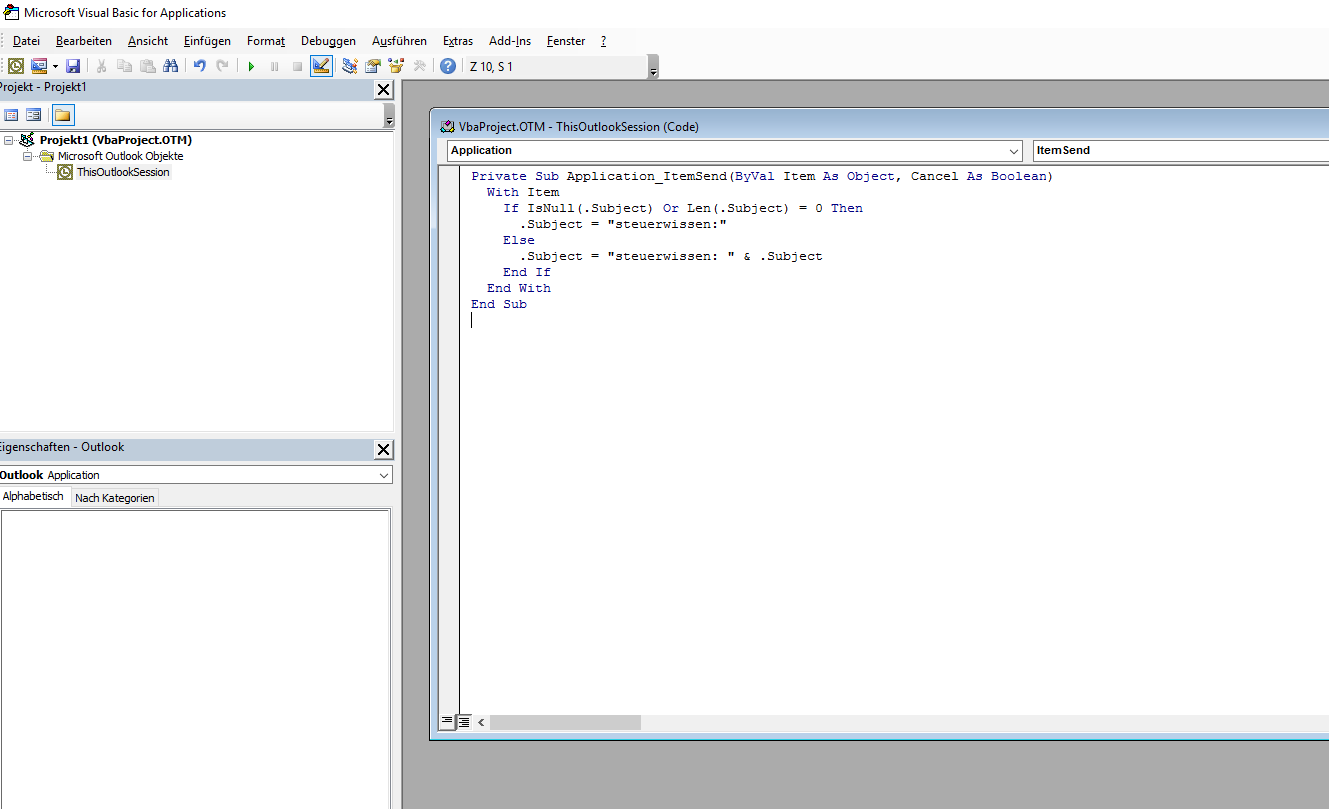Close the Eigenschaften properties panel
The width and height of the screenshot is (1329, 809).
click(384, 449)
